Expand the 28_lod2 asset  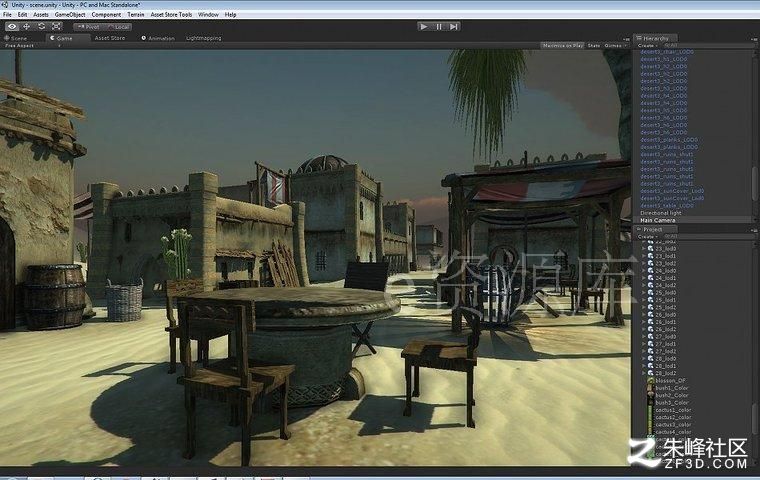coord(644,373)
